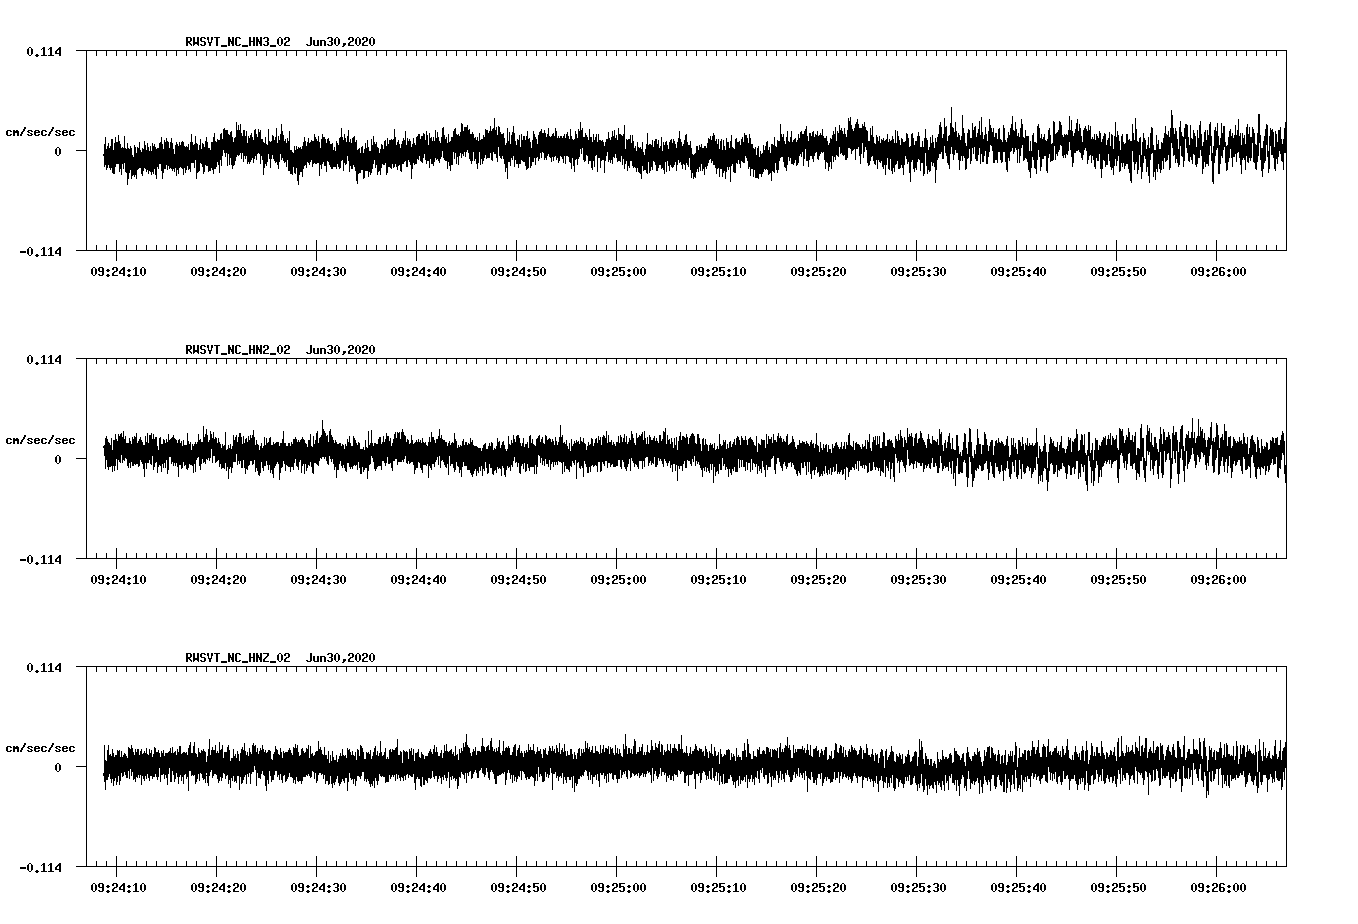Pick the 09:25:00 time label under HNZ plot
This screenshot has height=924, width=1358.
pyautogui.click(x=618, y=887)
